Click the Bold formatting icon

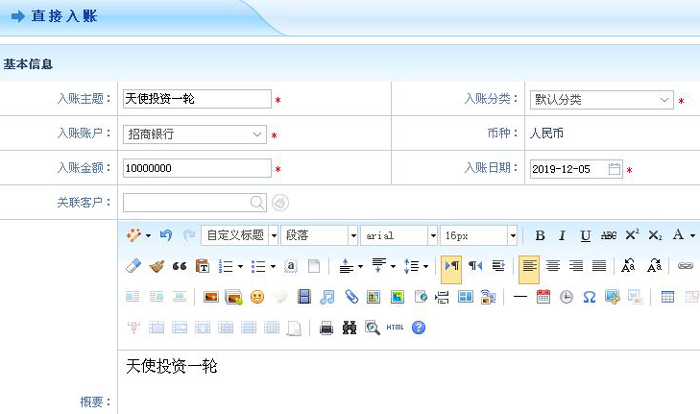(x=540, y=236)
